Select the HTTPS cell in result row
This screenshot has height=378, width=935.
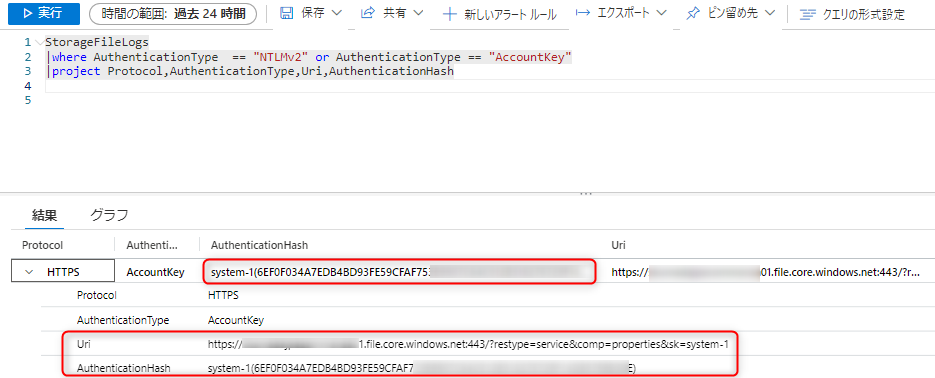tap(63, 272)
